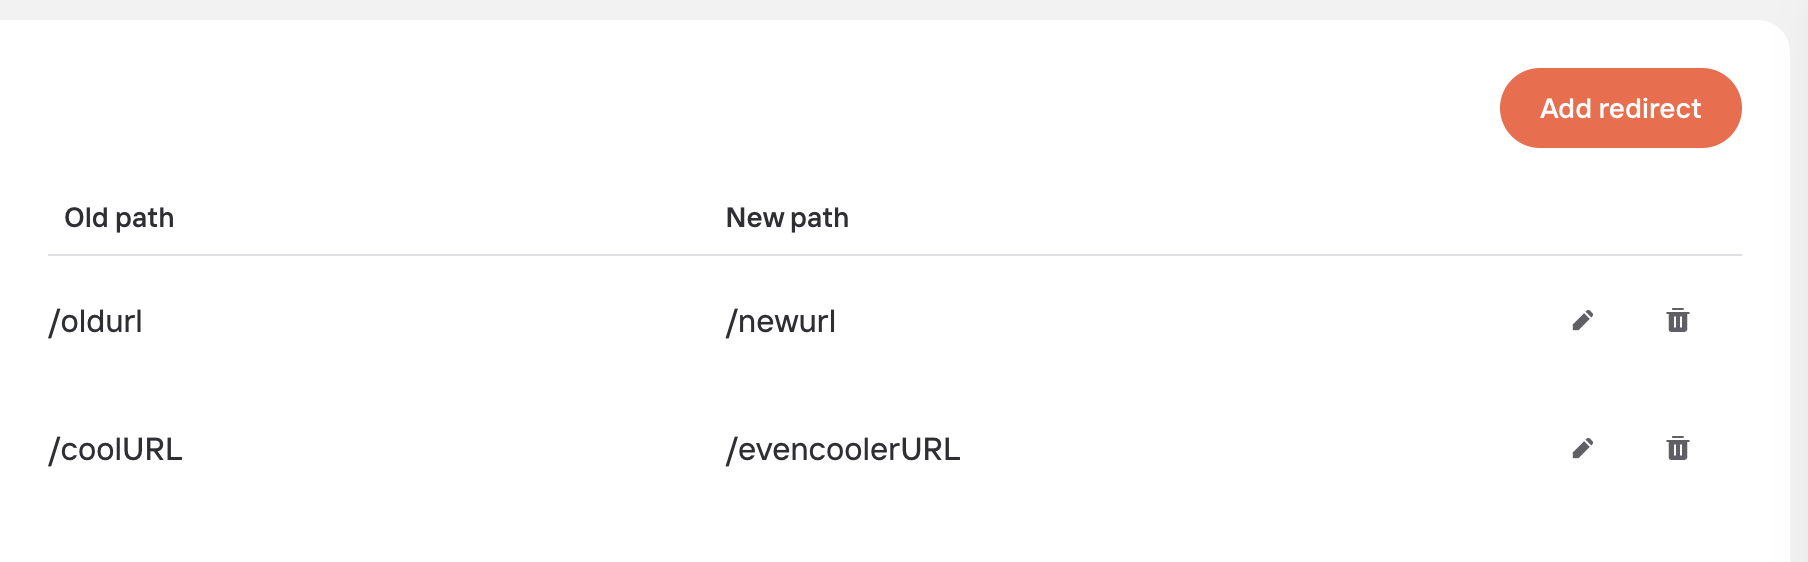1808x562 pixels.
Task: Modify the redirect targeting /evencoolerURL
Action: pos(1582,449)
